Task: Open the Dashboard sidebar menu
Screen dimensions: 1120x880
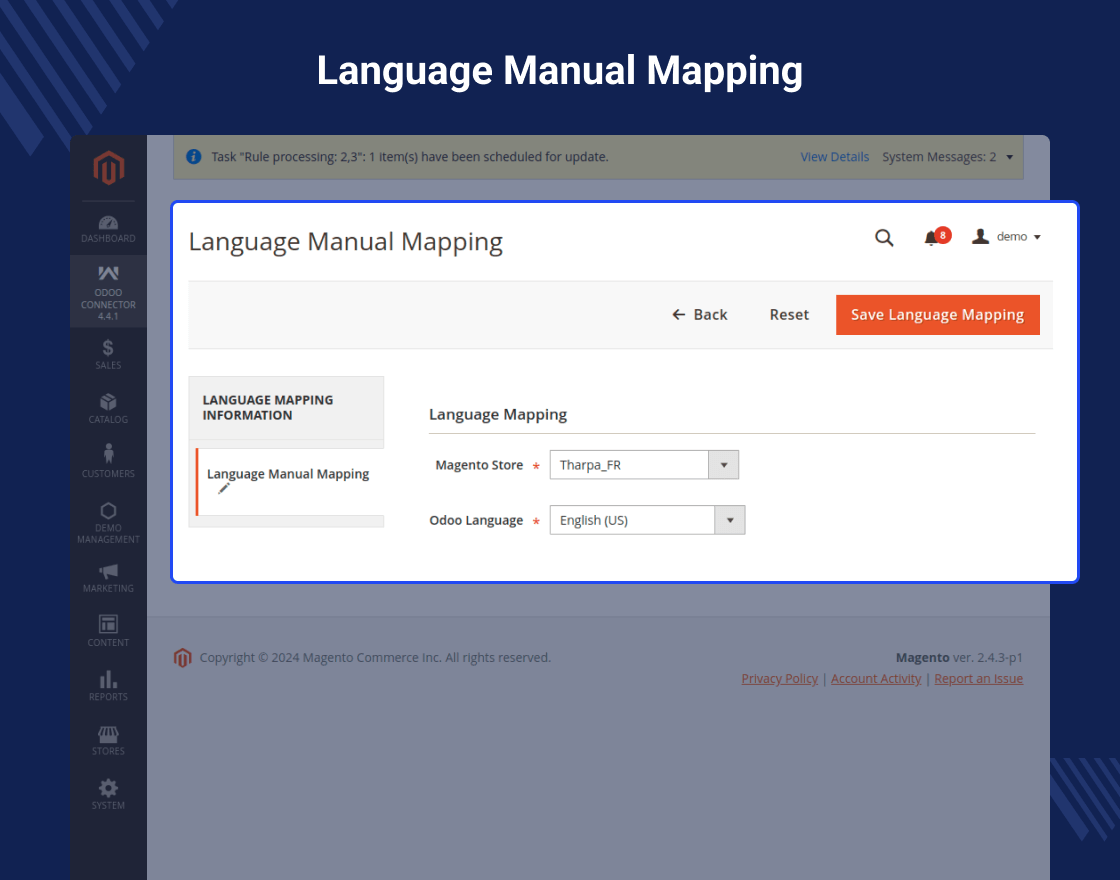Action: (x=109, y=229)
